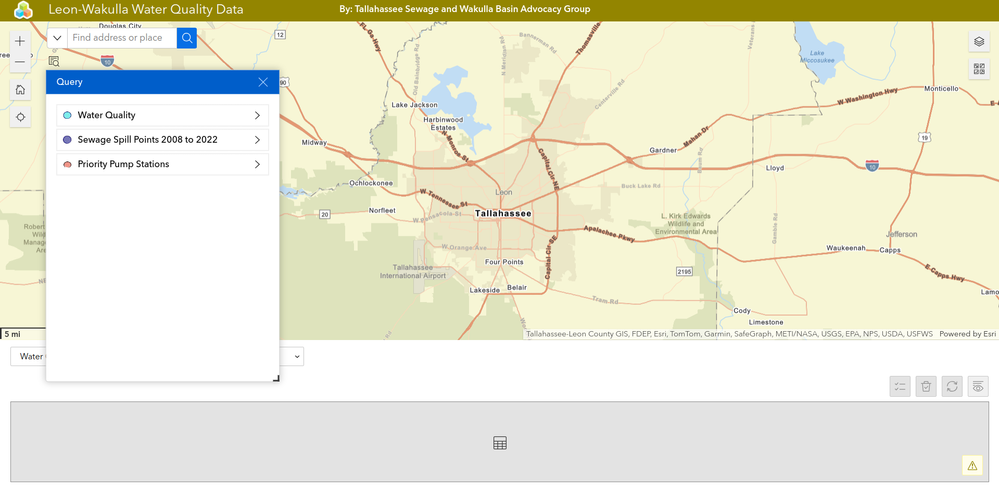Open the basemap gallery grid icon
This screenshot has width=999, height=489.
pyautogui.click(x=979, y=69)
